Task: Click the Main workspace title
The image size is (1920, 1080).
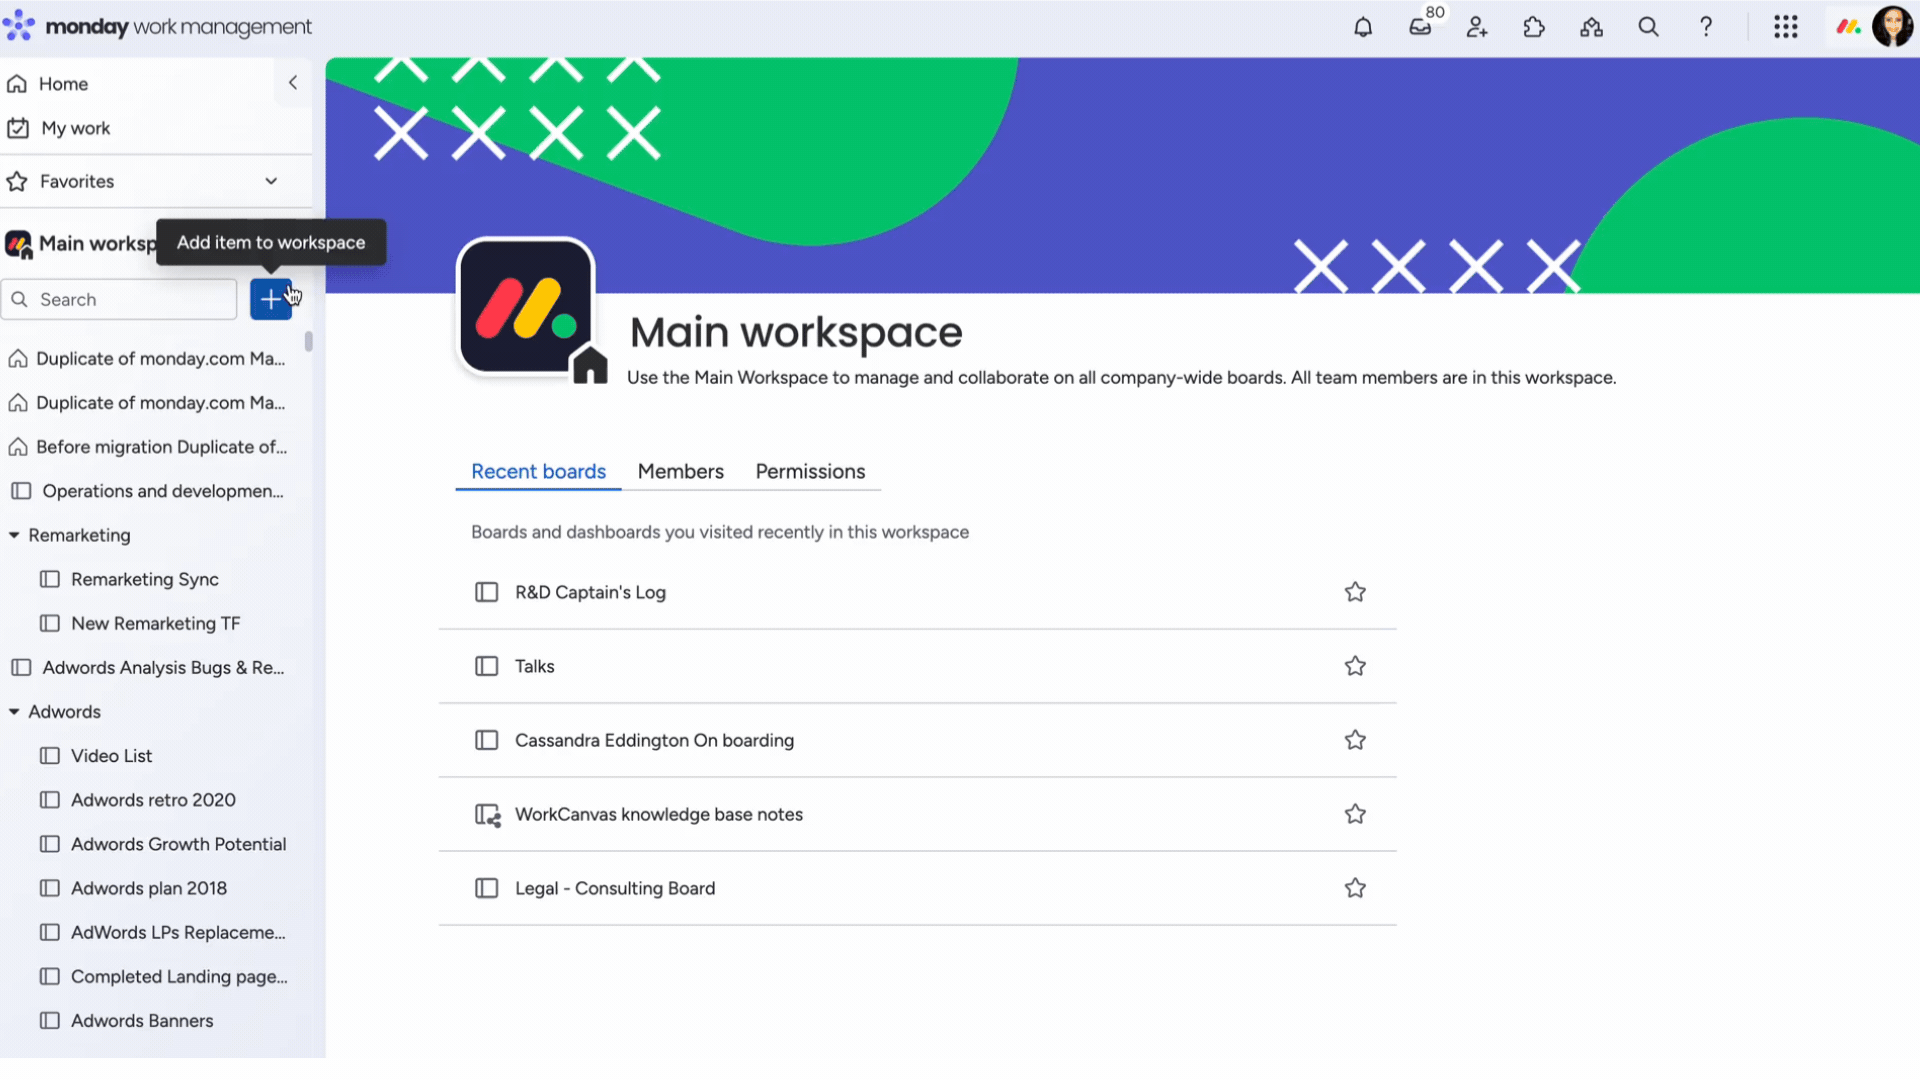Action: click(796, 332)
